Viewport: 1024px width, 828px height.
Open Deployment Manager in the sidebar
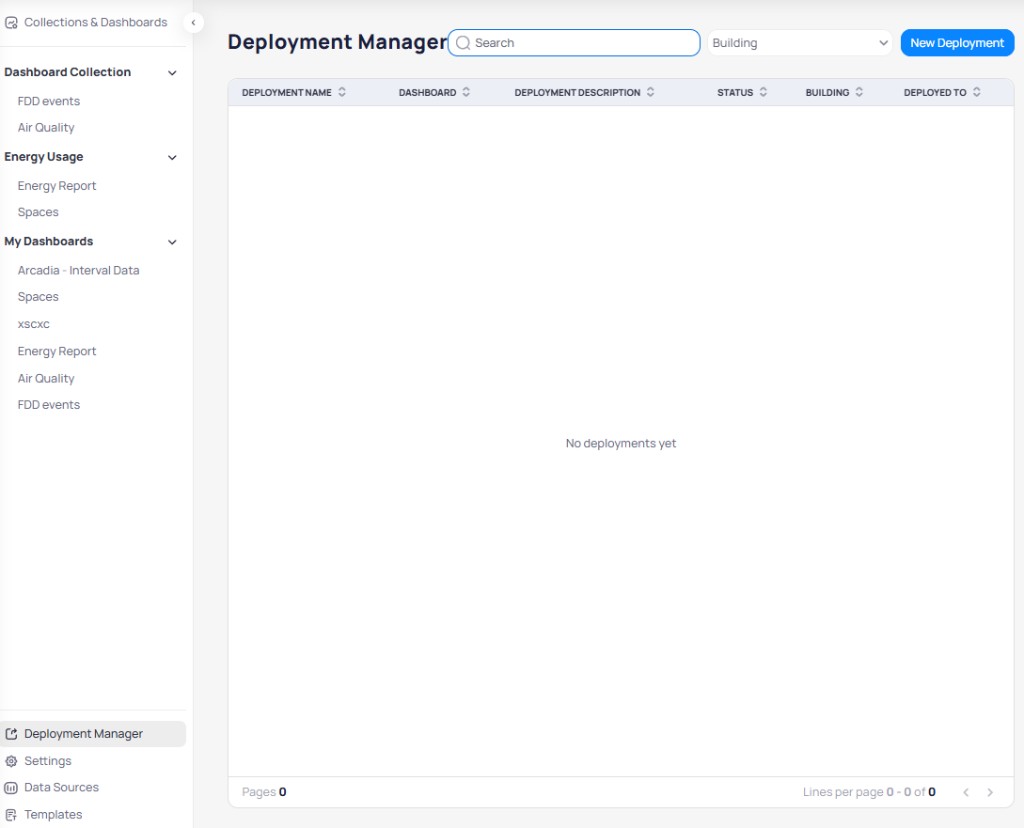pyautogui.click(x=93, y=734)
